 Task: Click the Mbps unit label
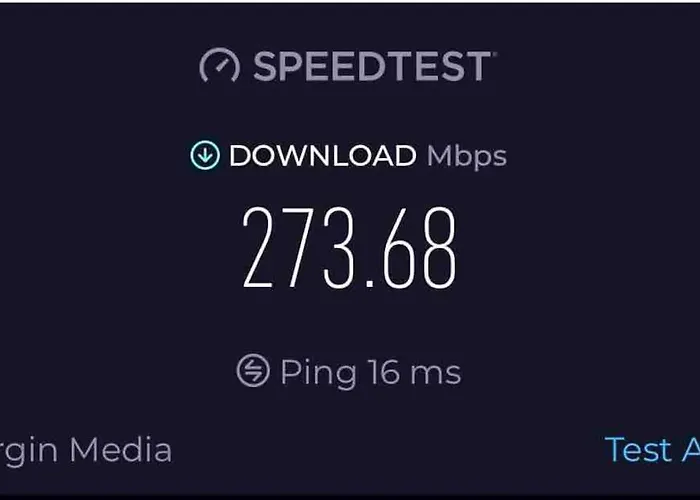point(467,157)
